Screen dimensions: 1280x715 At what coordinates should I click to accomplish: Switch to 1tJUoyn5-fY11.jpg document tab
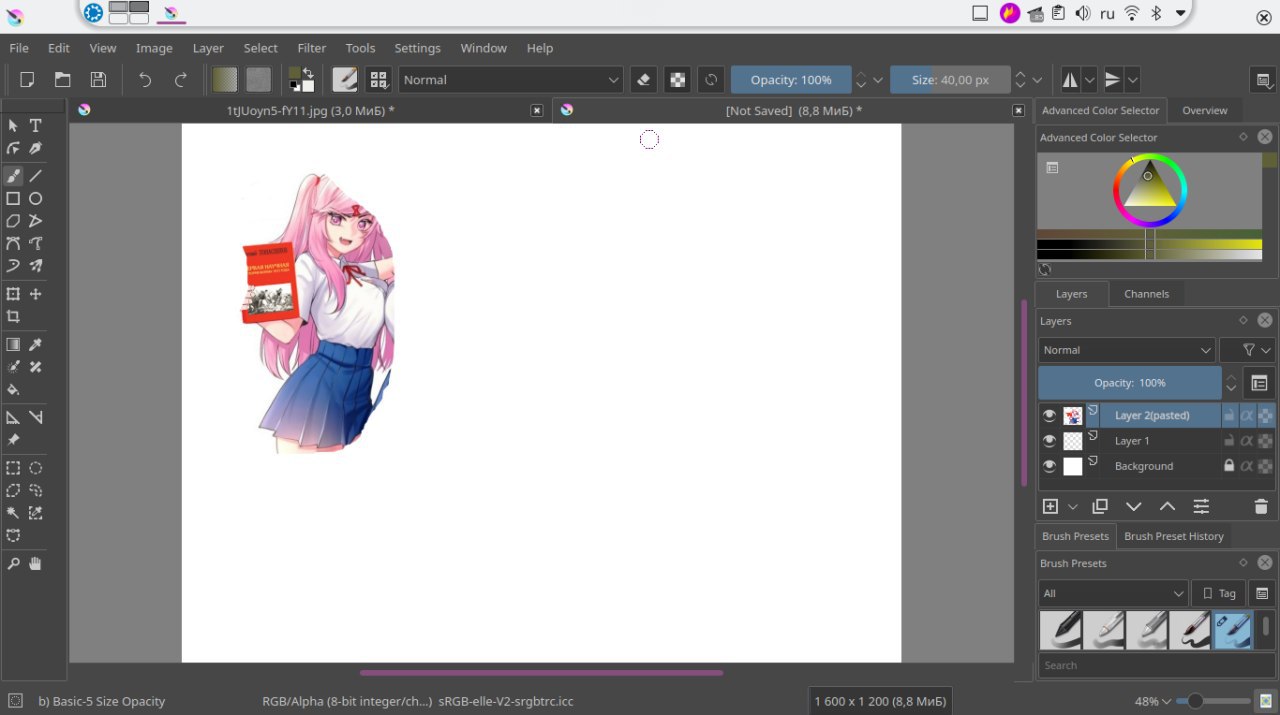pos(310,111)
